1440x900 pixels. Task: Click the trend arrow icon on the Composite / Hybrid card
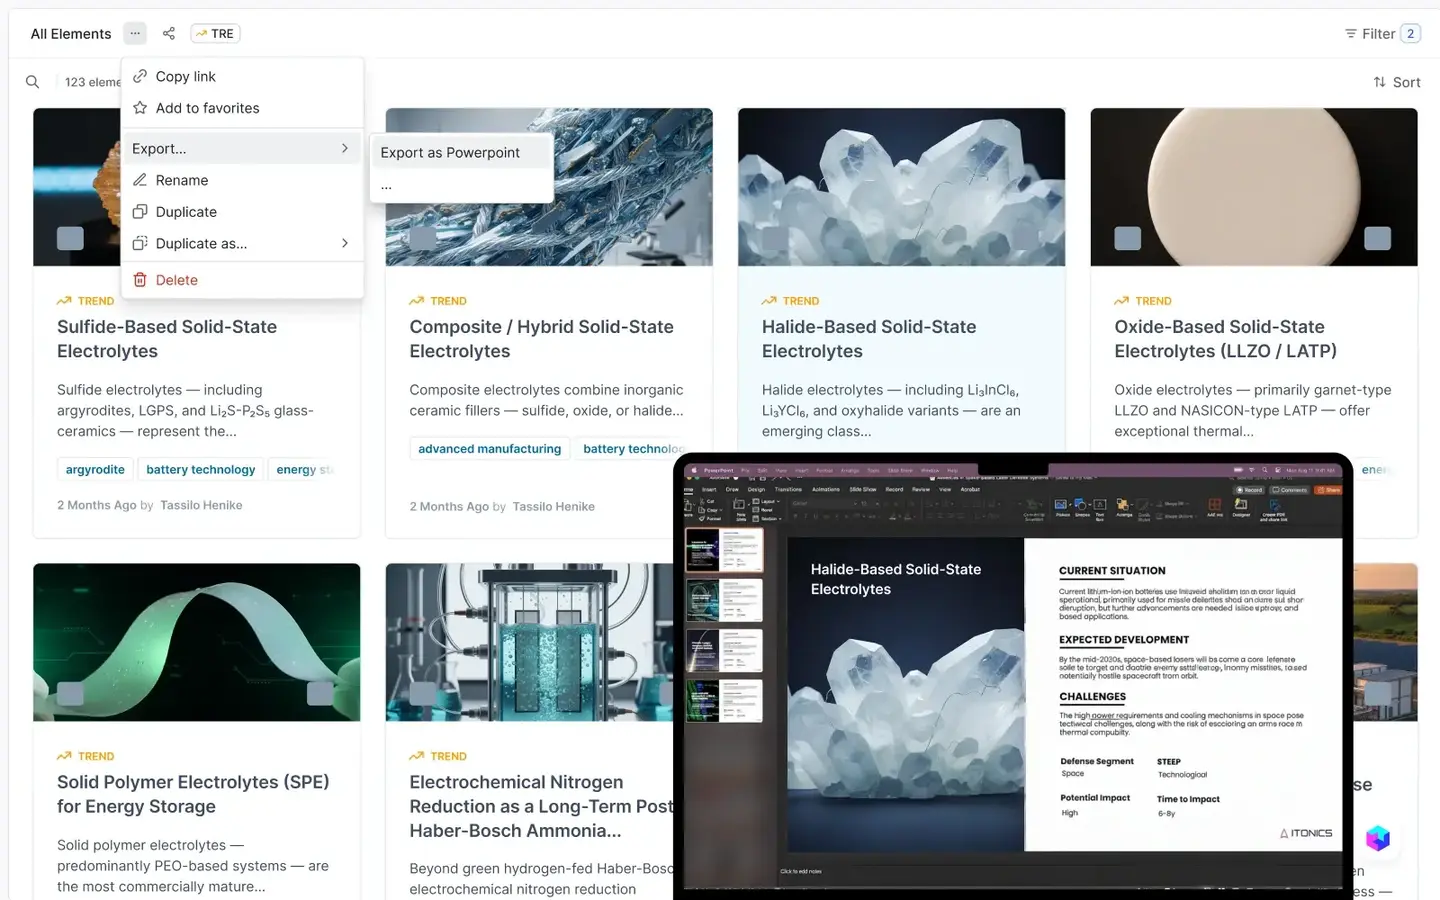(x=416, y=301)
